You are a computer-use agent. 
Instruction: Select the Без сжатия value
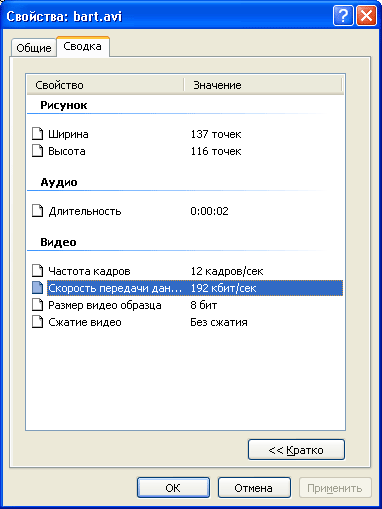coord(219,322)
